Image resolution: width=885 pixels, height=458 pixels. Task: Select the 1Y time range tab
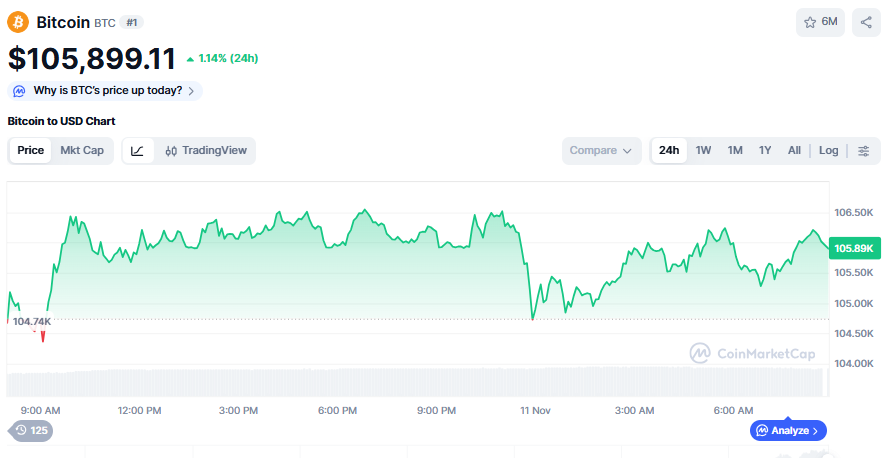point(765,151)
